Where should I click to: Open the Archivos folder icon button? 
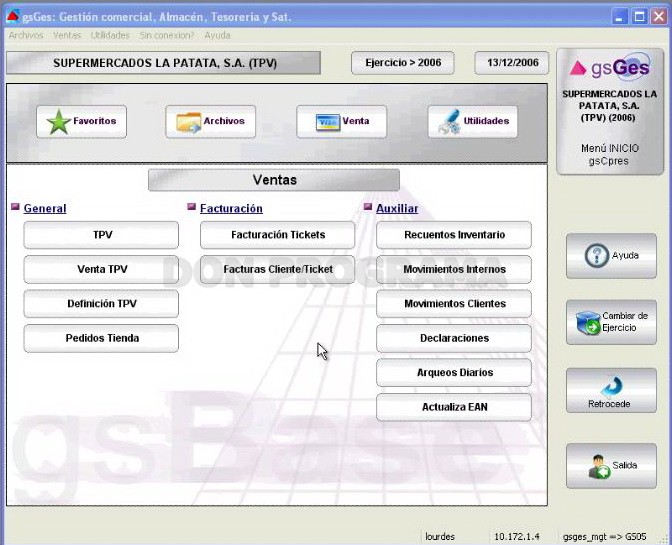point(188,122)
